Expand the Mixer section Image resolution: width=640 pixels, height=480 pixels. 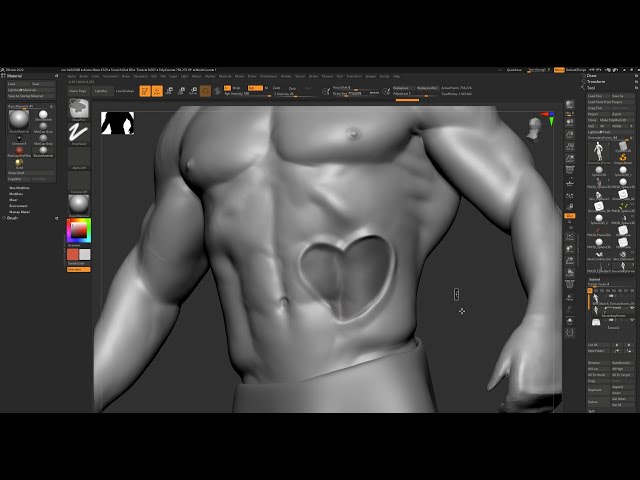(13, 200)
